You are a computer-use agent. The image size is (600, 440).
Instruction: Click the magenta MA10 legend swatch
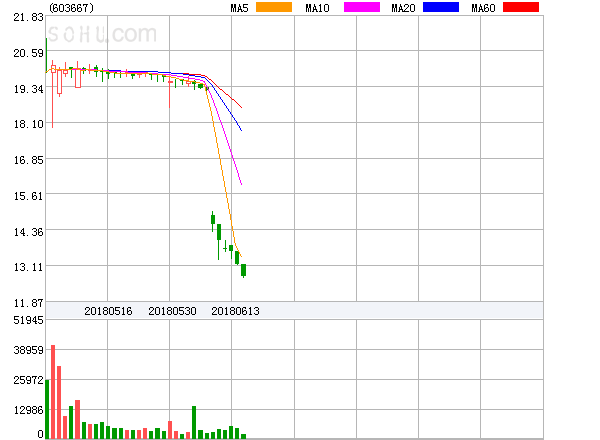pyautogui.click(x=362, y=7)
